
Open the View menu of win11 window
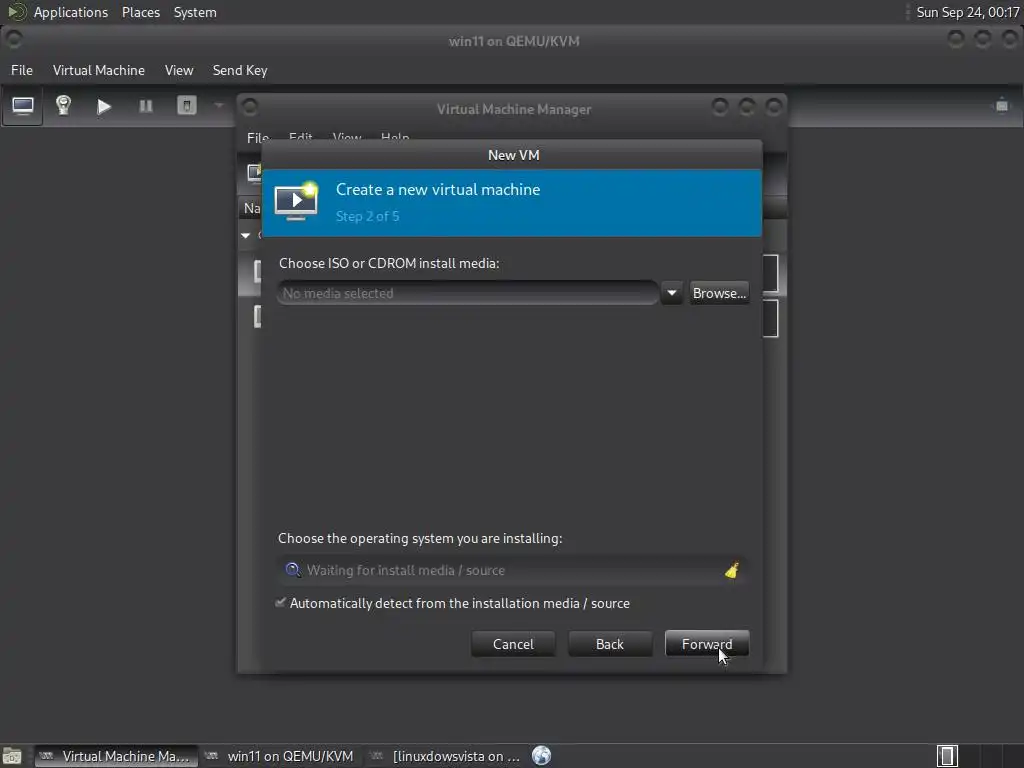[179, 70]
